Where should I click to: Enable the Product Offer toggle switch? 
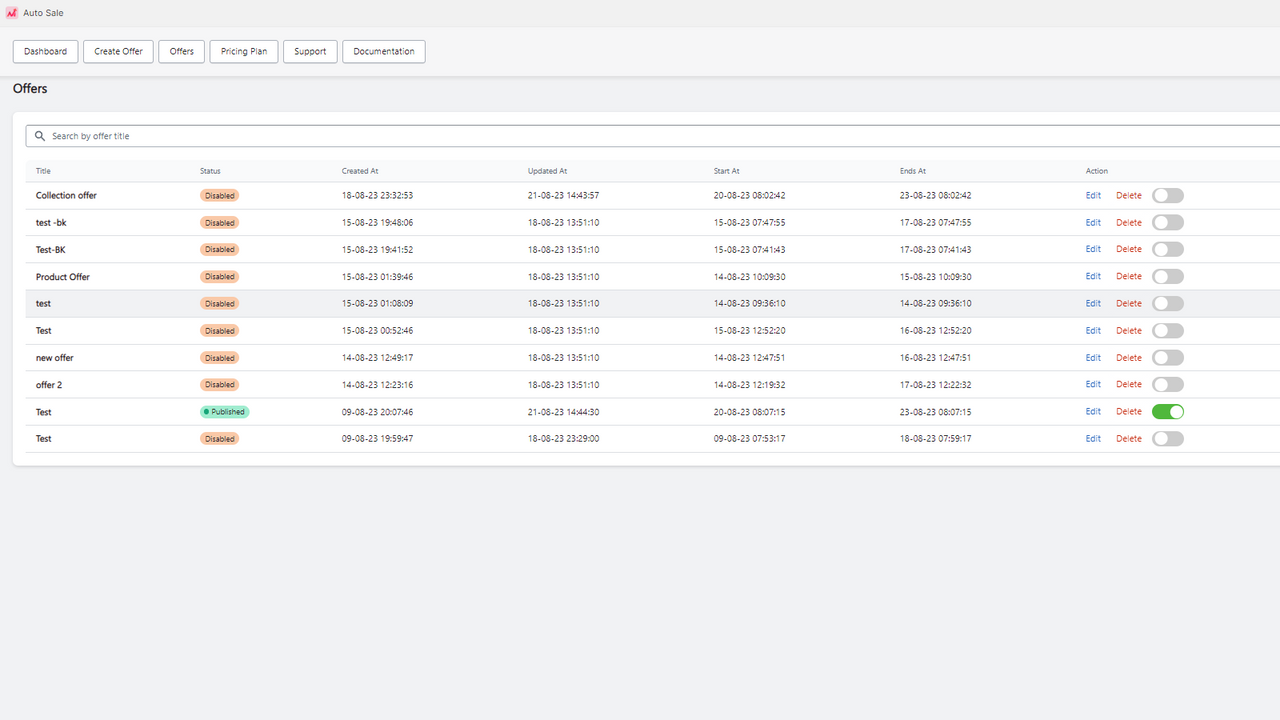(x=1167, y=277)
